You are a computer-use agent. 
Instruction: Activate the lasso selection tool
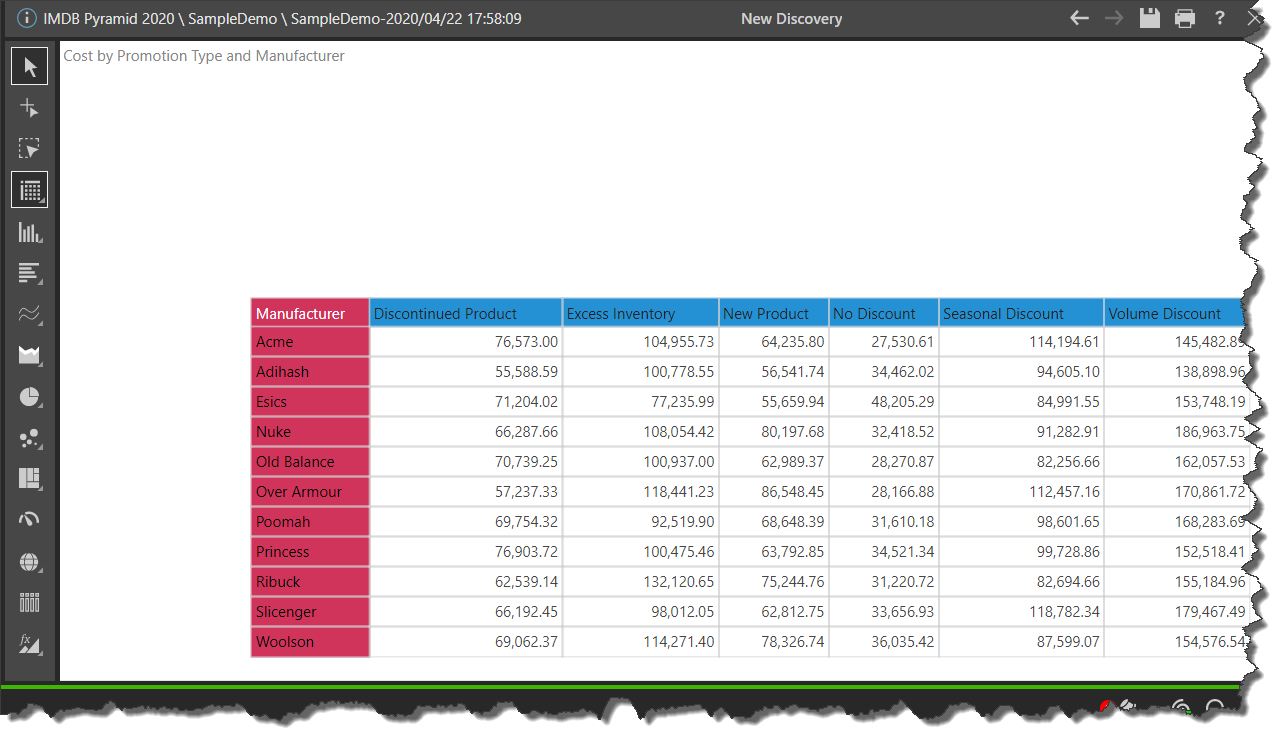coord(29,149)
